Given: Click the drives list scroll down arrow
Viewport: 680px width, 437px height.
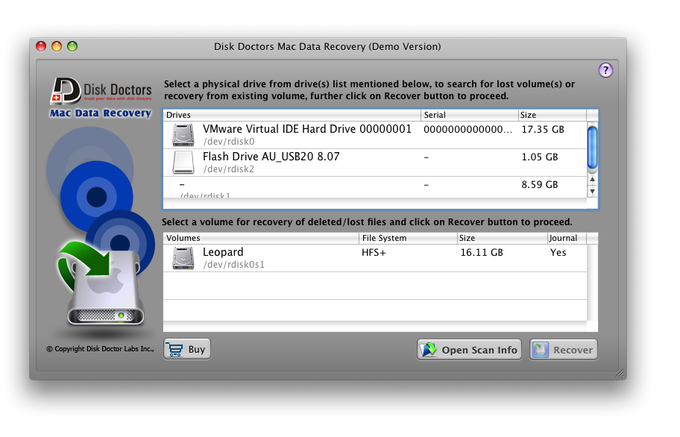Looking at the screenshot, I should tap(592, 191).
